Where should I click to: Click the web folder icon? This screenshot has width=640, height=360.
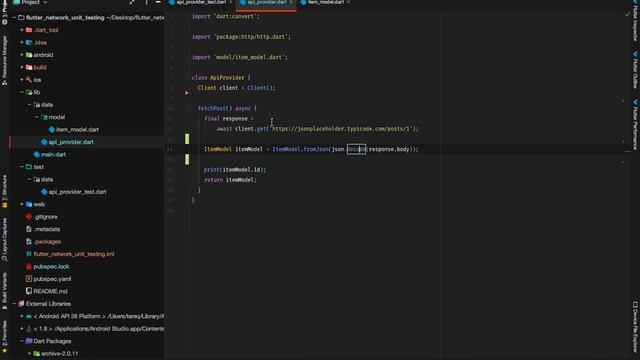click(29, 204)
